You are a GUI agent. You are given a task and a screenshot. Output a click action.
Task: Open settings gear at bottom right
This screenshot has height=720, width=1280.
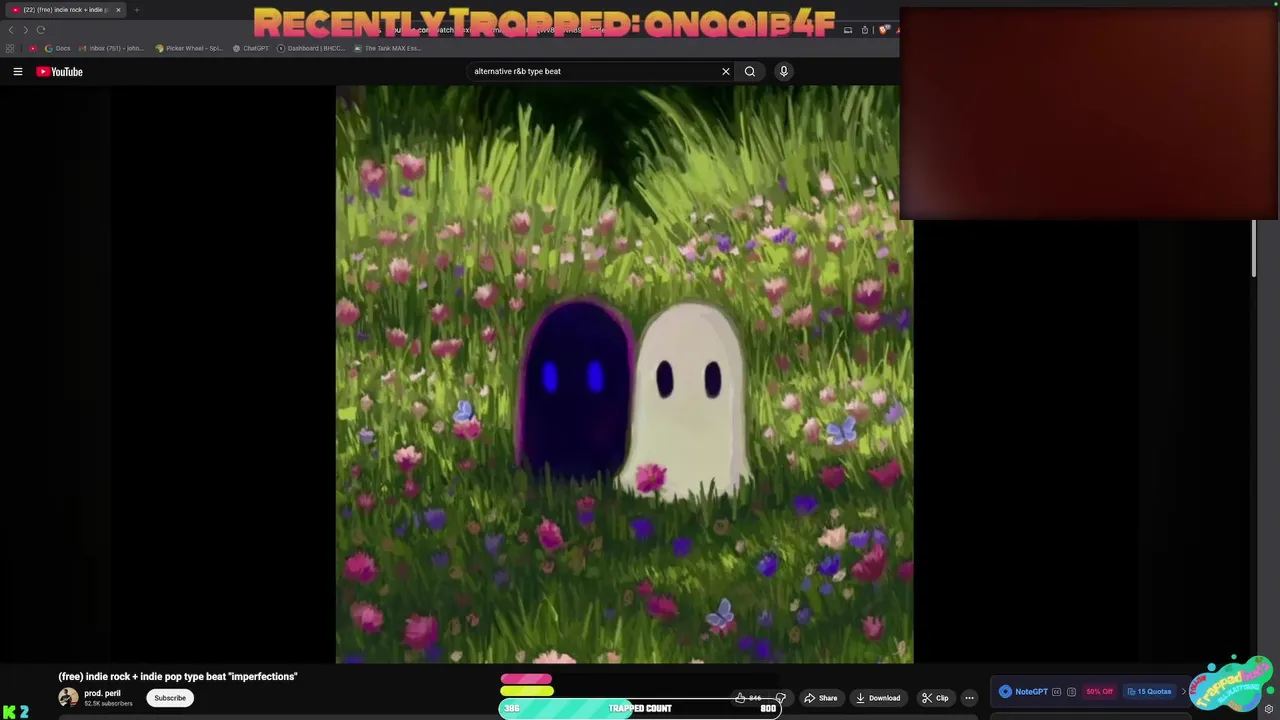1269,709
